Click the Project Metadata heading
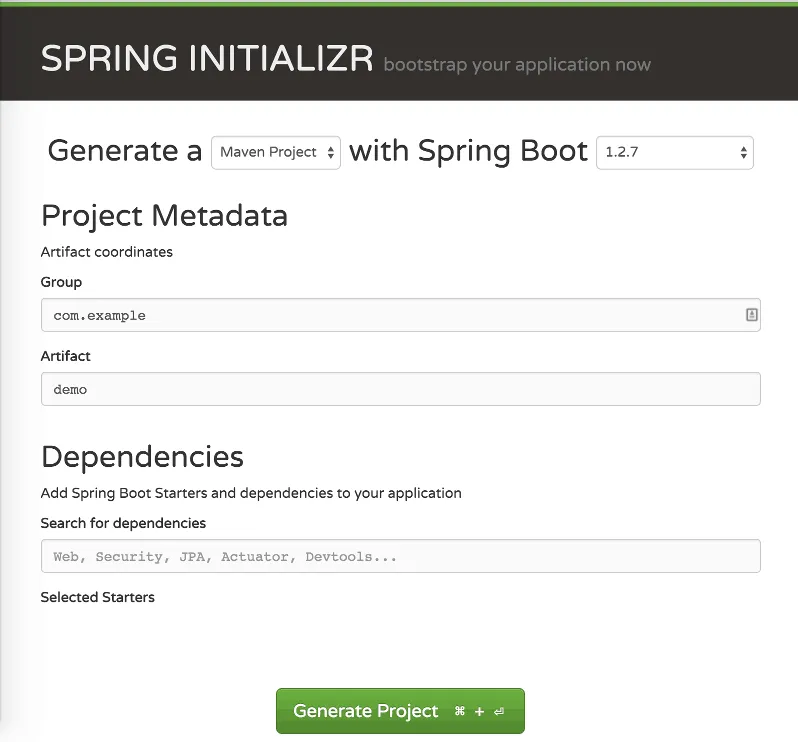This screenshot has height=742, width=798. pyautogui.click(x=164, y=215)
